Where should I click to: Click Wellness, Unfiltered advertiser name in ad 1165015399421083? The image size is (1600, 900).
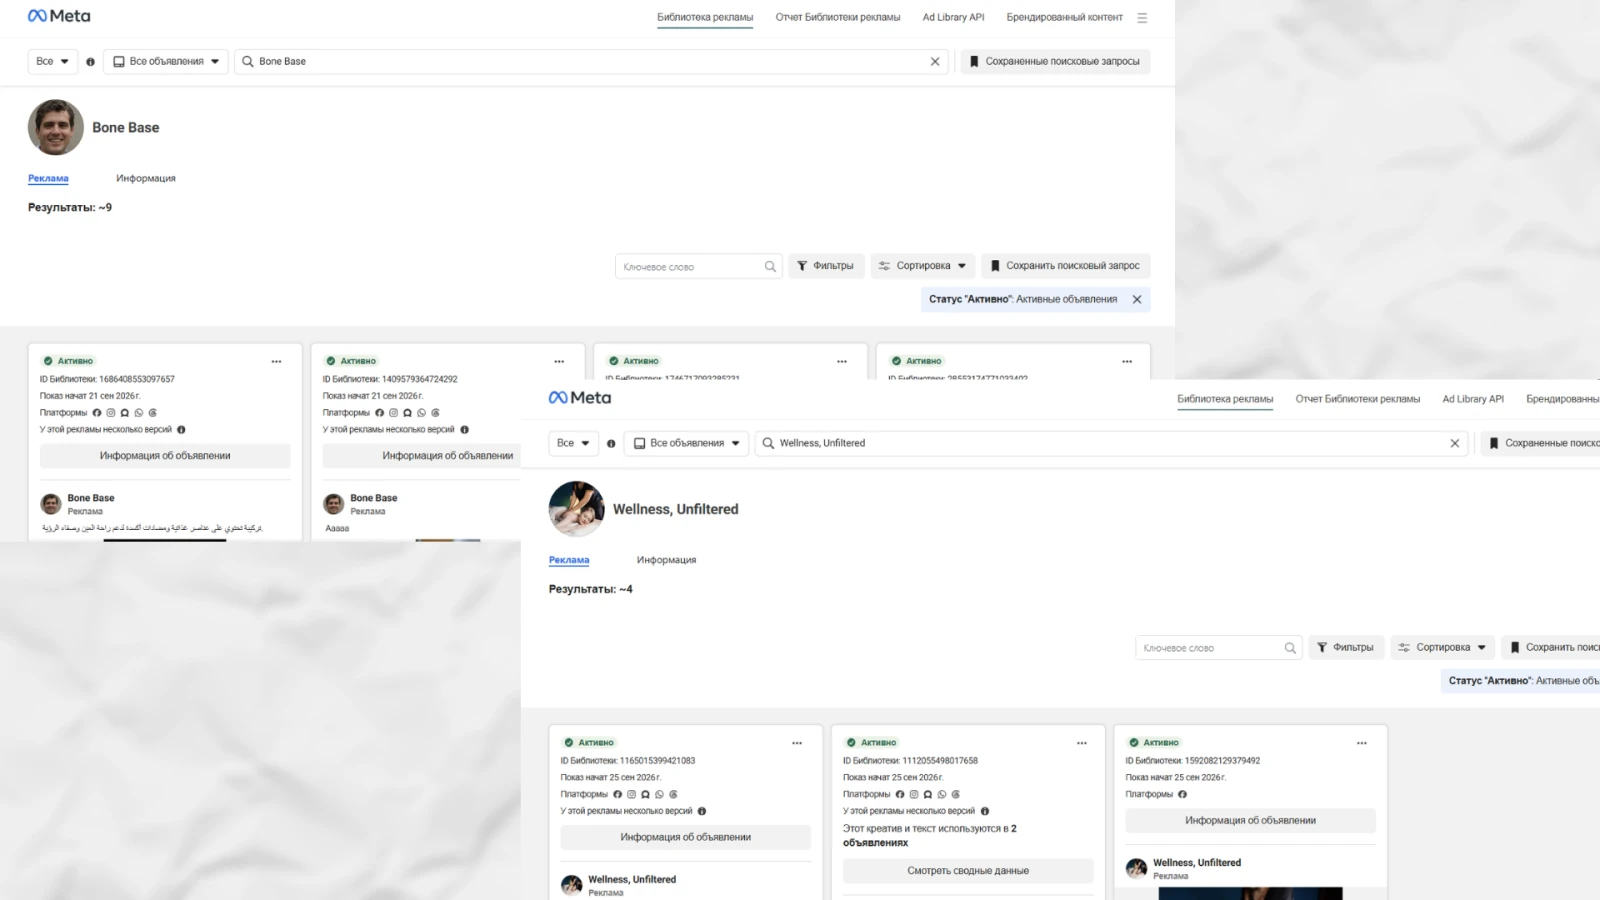pos(632,880)
